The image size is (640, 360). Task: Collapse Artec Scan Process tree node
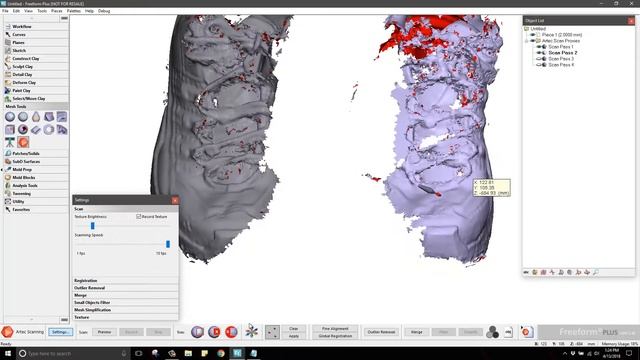click(x=527, y=41)
